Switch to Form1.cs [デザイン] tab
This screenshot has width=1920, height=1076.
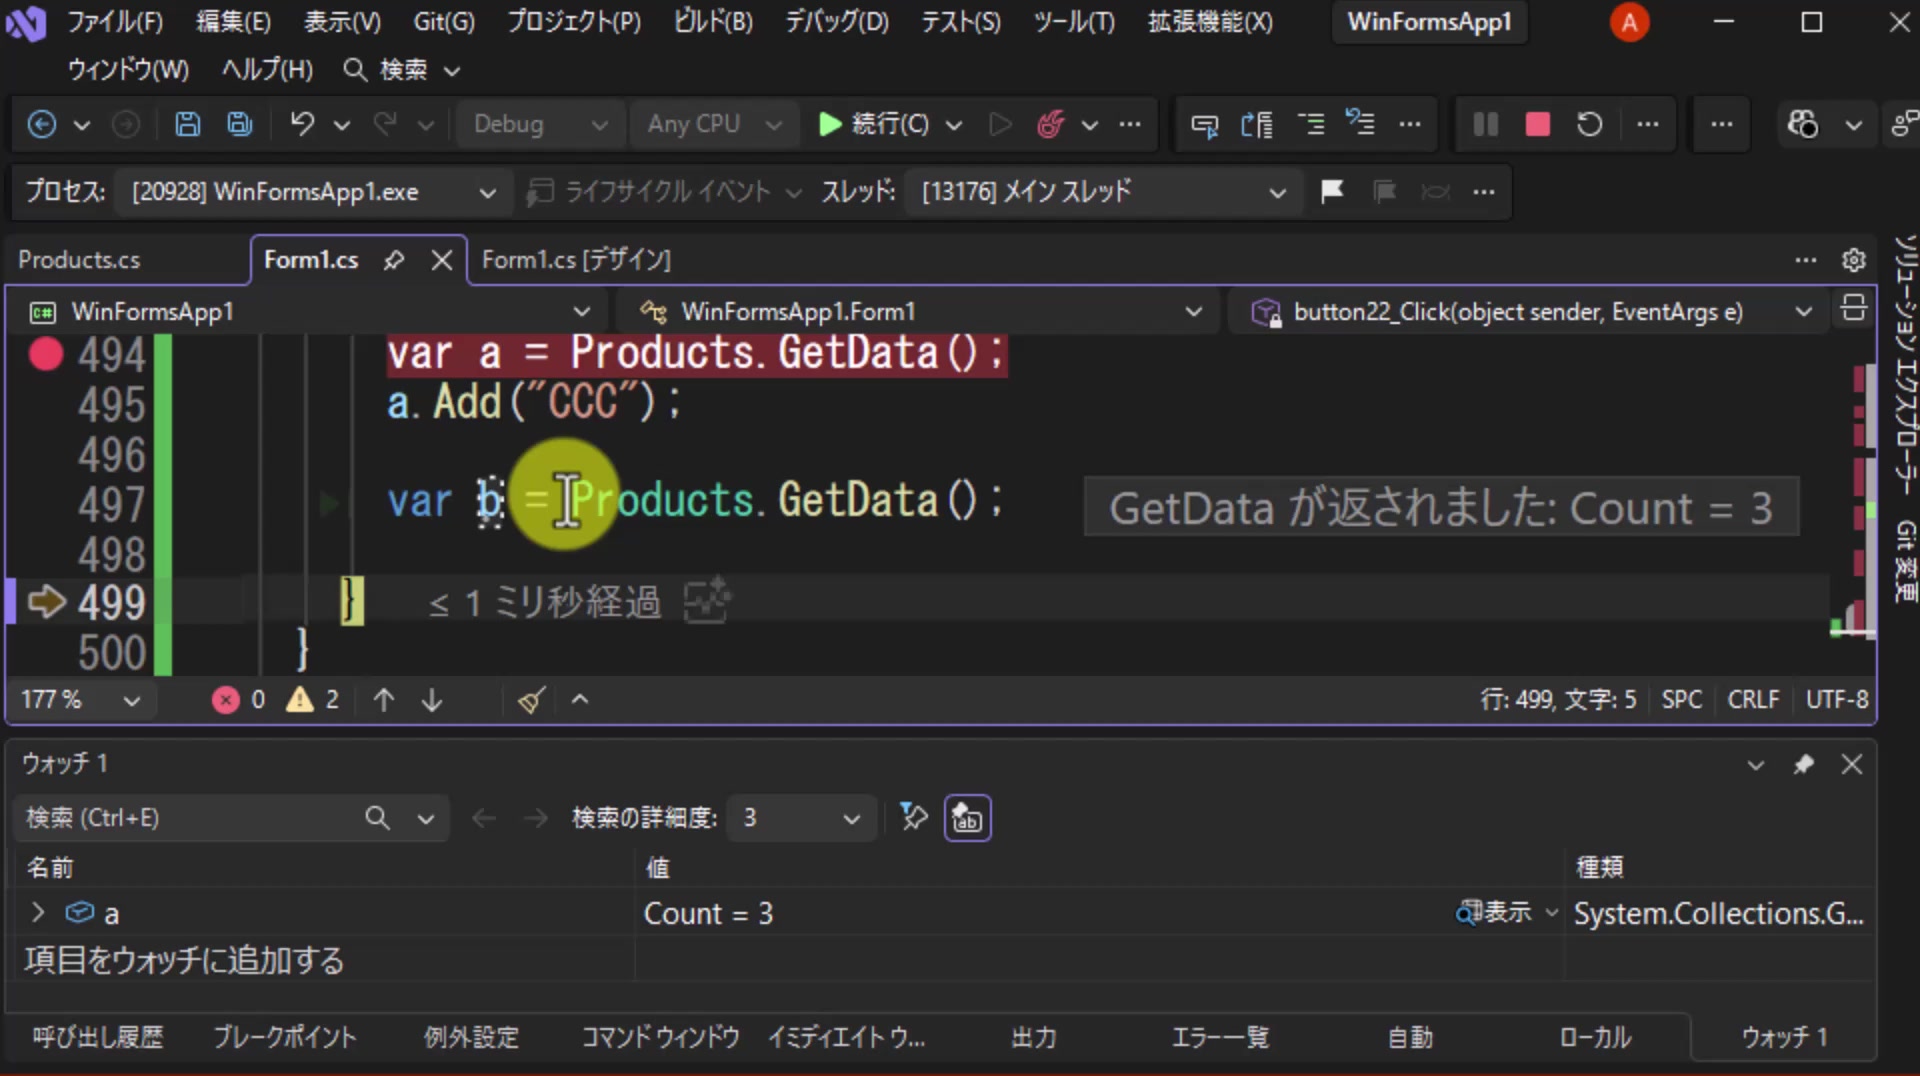[x=576, y=260]
